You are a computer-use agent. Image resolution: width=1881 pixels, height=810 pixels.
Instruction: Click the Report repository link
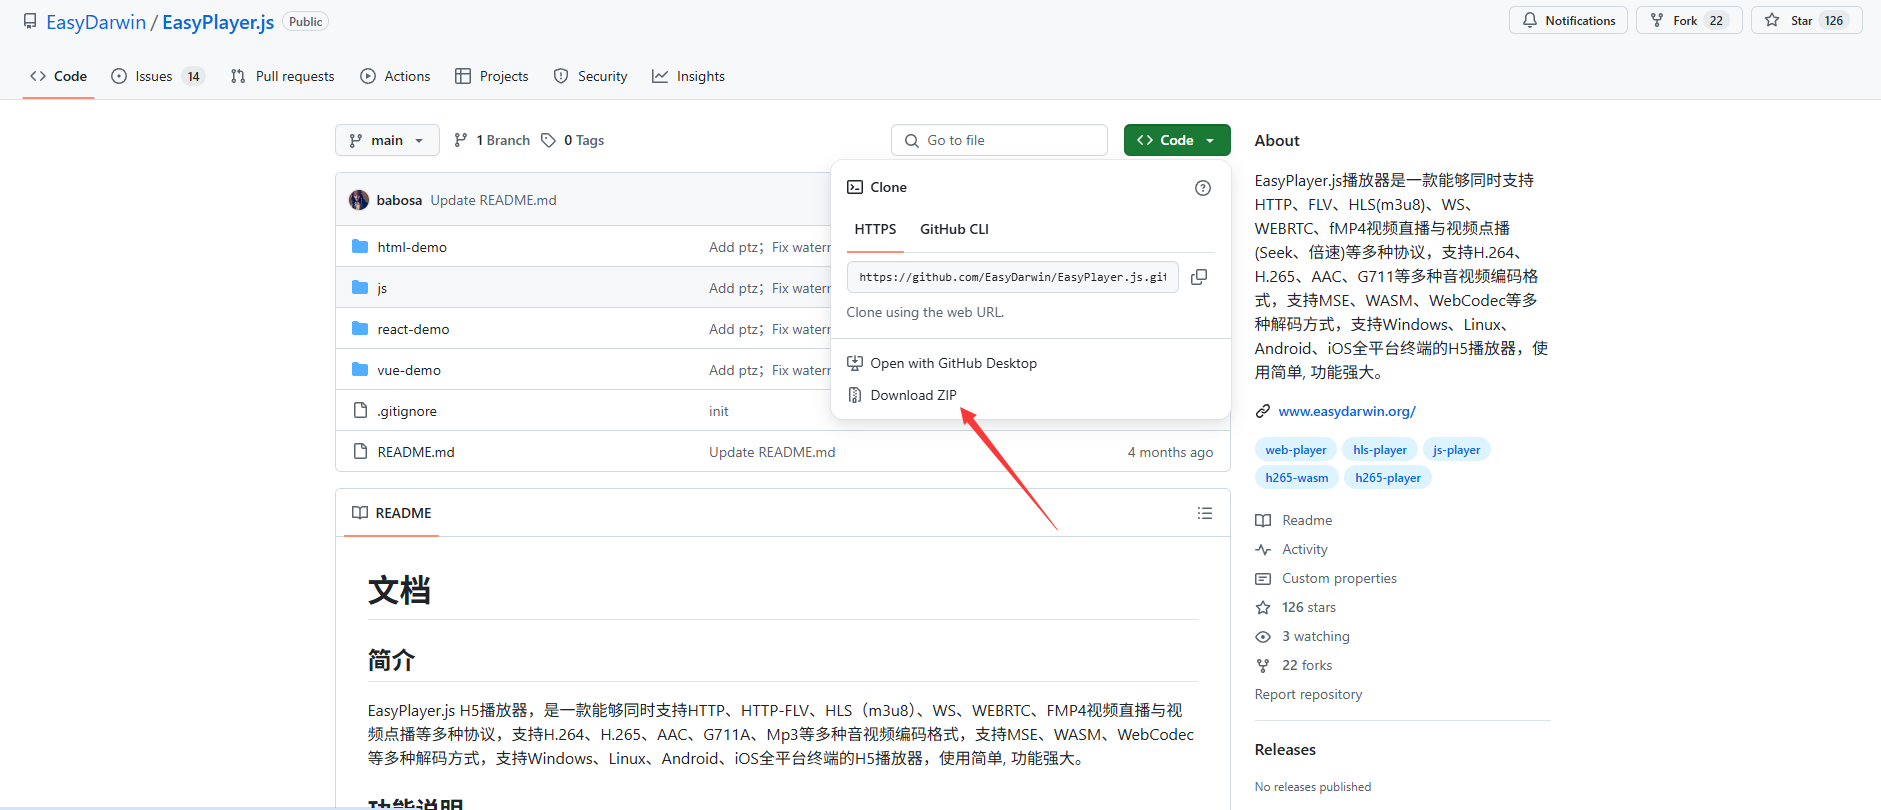point(1308,694)
